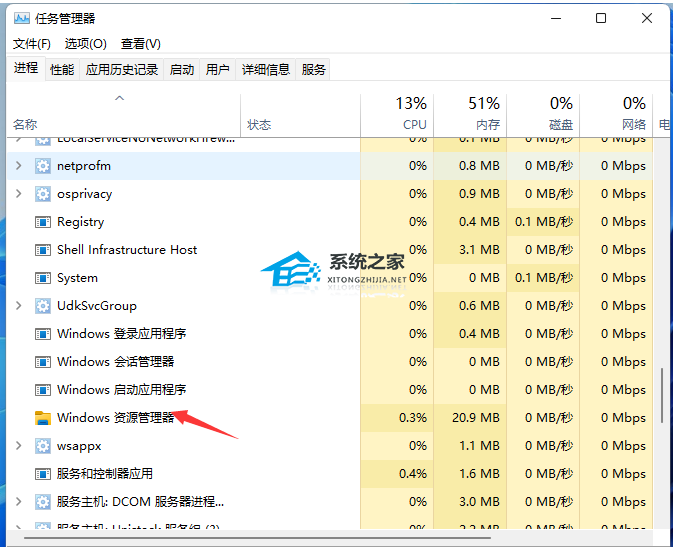Switch to the 详细信息 tab
Viewport: 673px width, 547px height.
[266, 70]
